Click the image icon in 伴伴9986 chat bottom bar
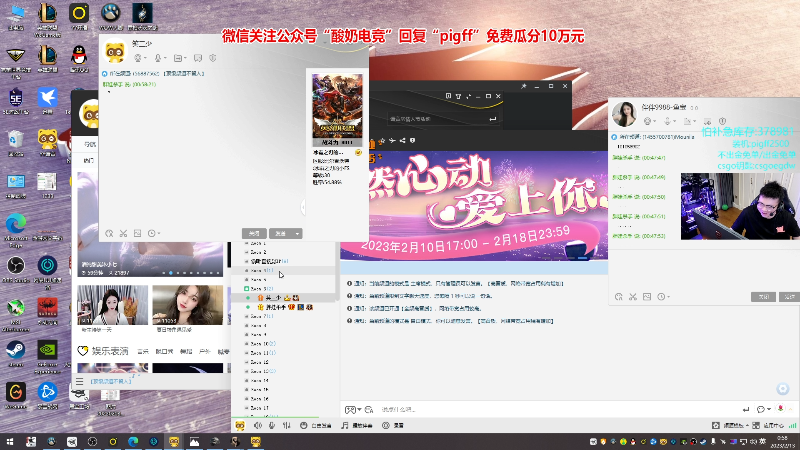Viewport: 800px width, 450px height. pyautogui.click(x=647, y=296)
